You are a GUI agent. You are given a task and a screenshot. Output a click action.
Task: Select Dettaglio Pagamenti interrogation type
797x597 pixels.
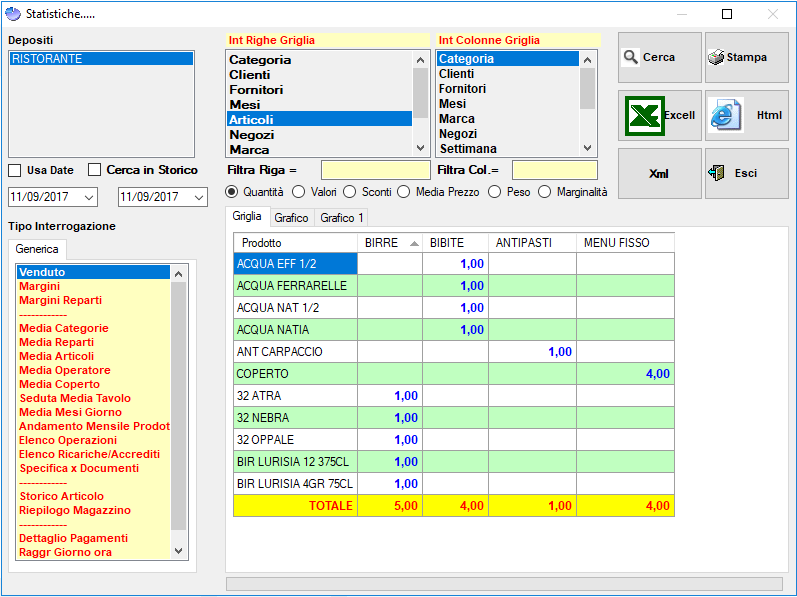coord(94,538)
